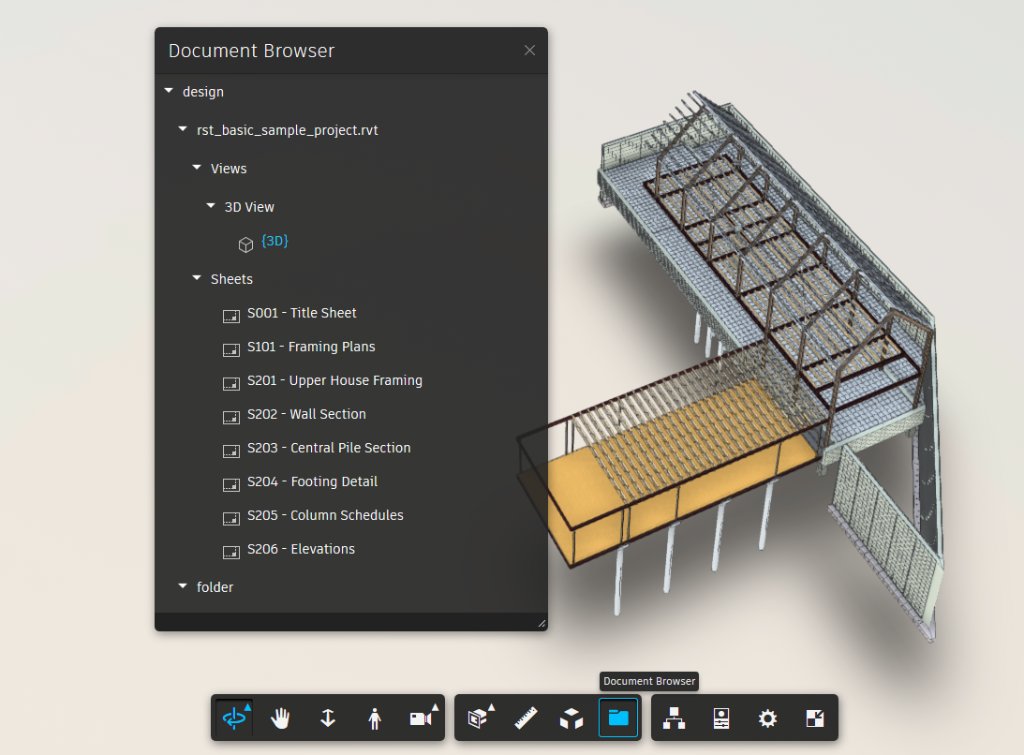This screenshot has width=1024, height=755.
Task: Click sheet icon next to S202
Action: [231, 417]
